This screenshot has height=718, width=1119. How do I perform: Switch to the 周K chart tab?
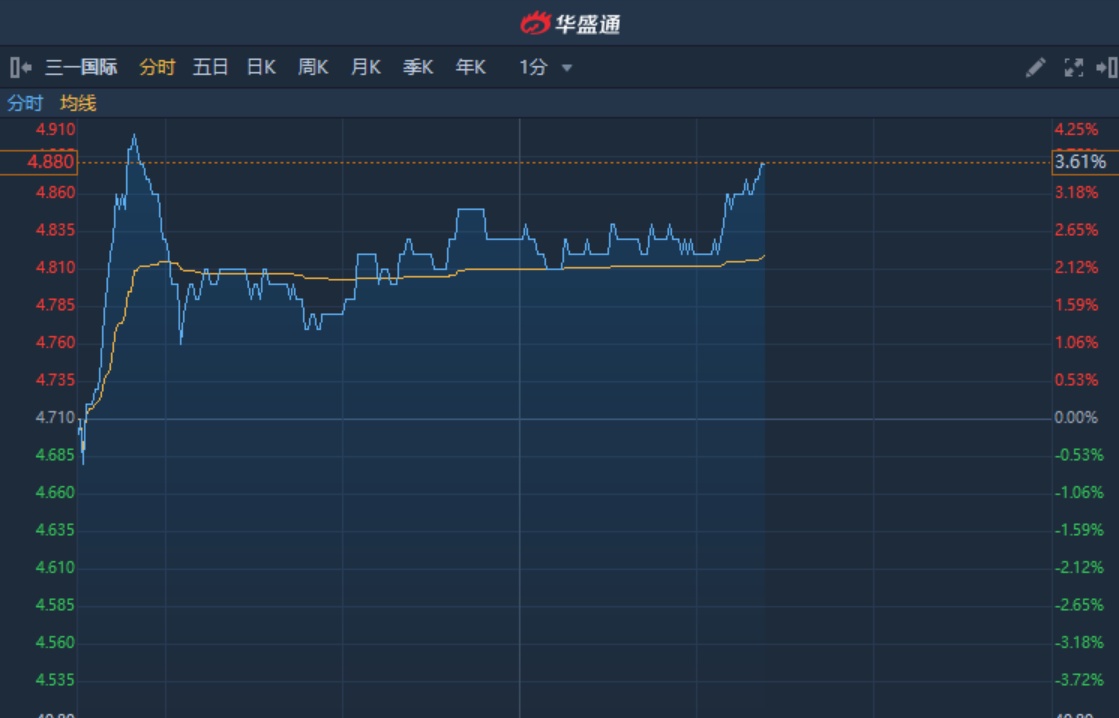[x=313, y=68]
